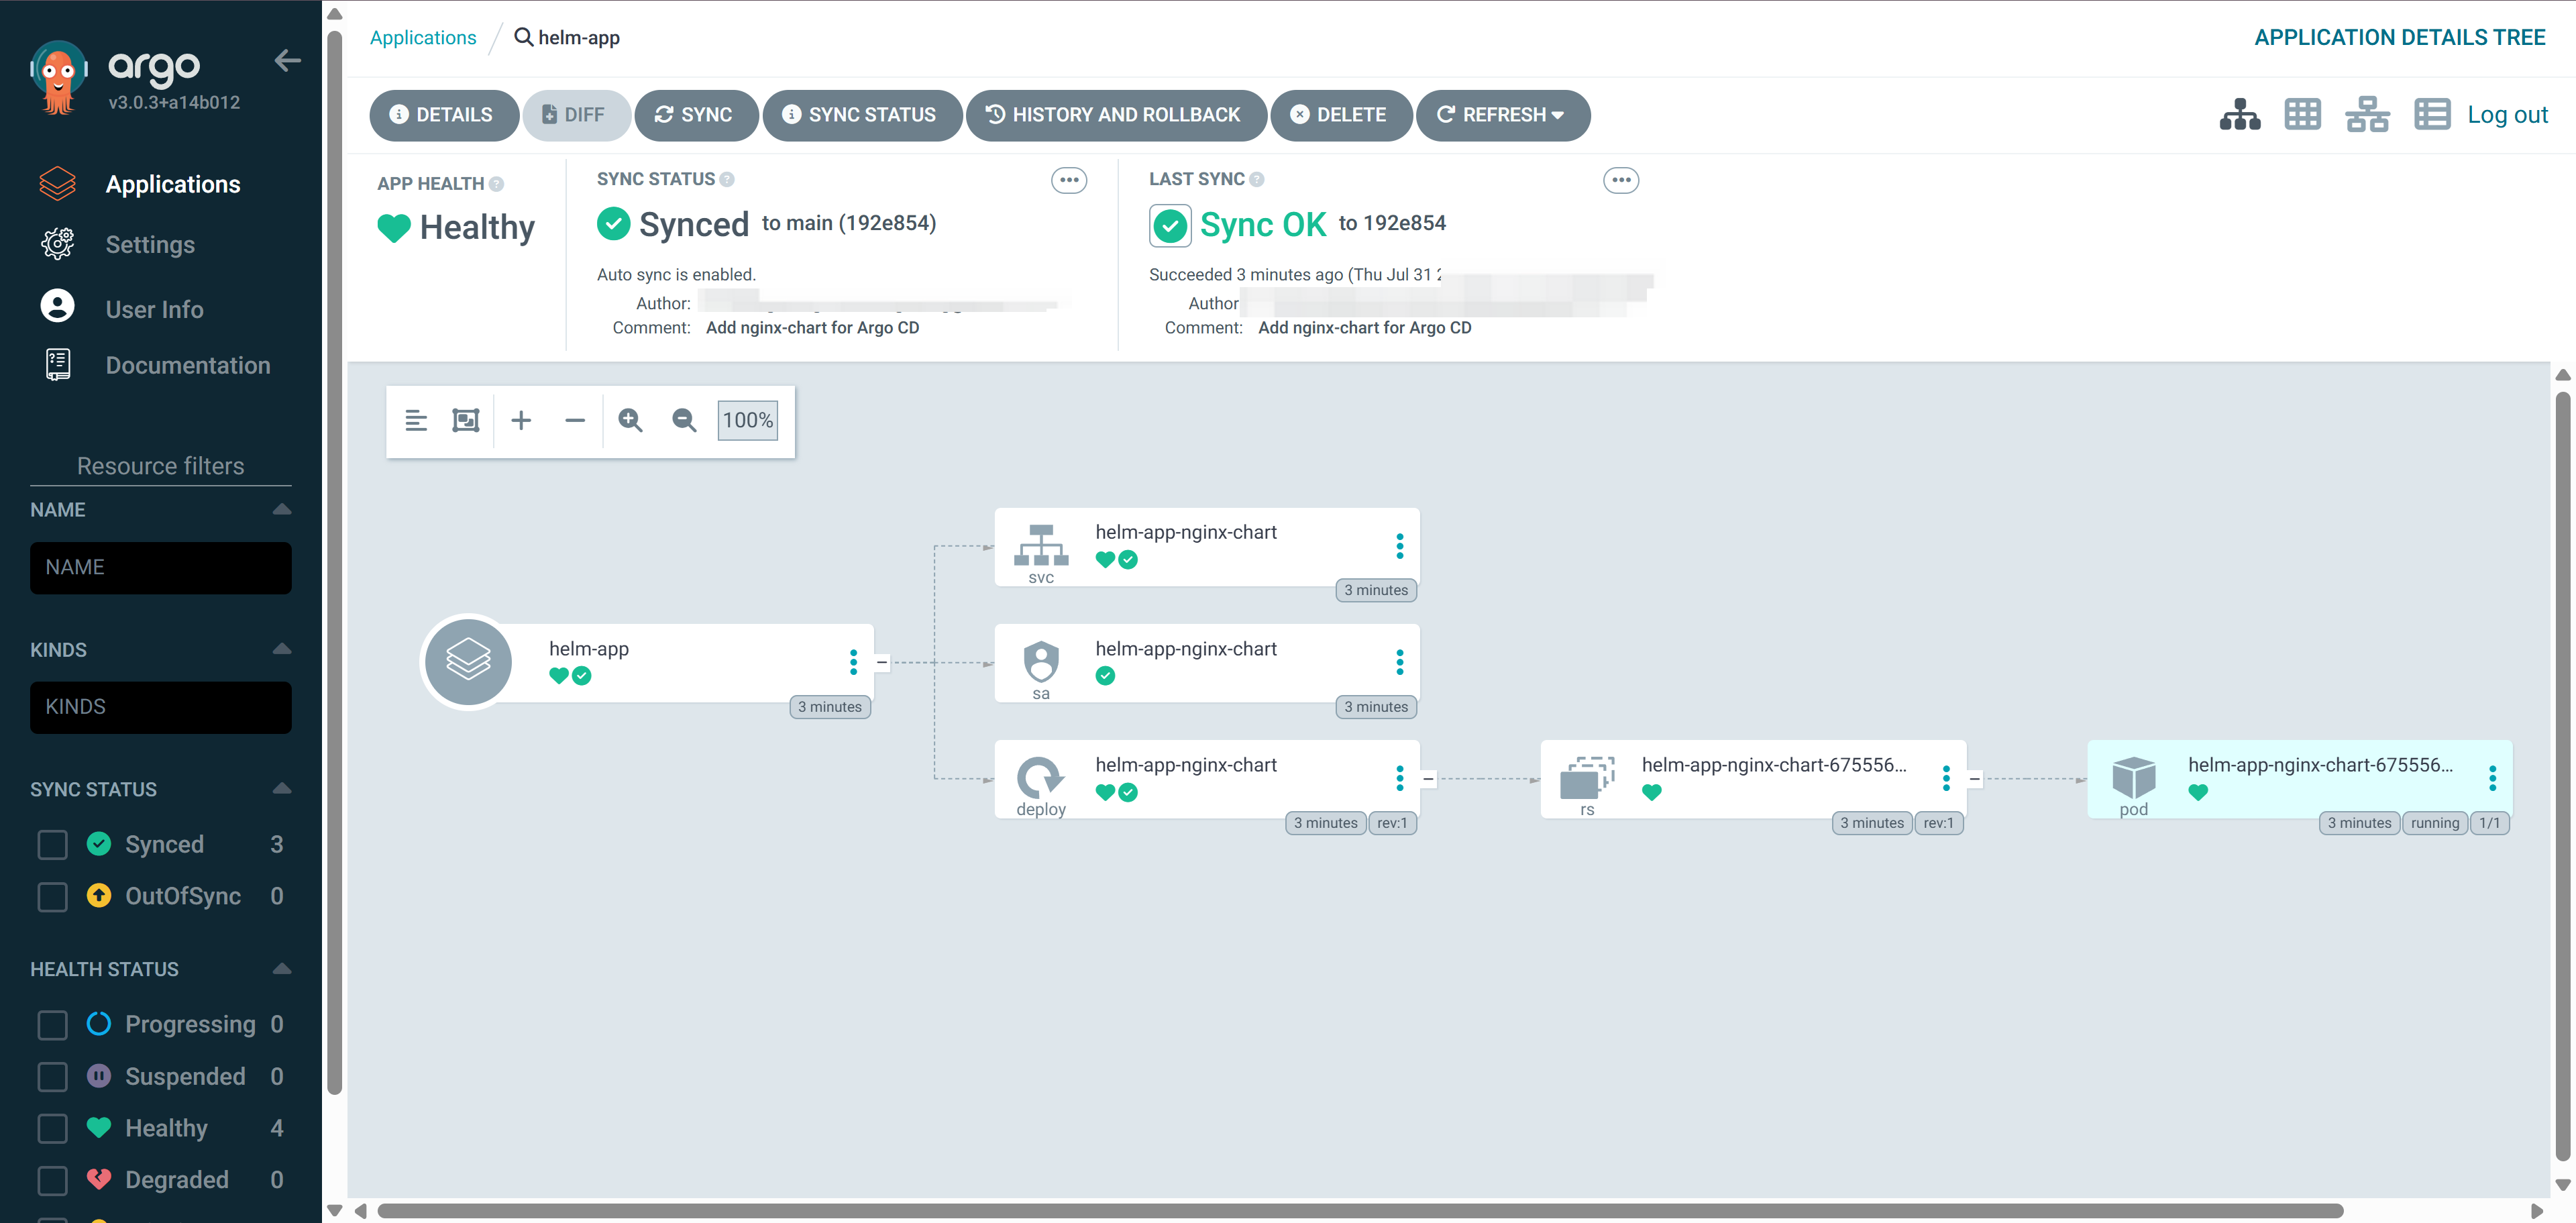This screenshot has height=1223, width=2576.
Task: Open the helm-app node kebab menu
Action: (853, 662)
